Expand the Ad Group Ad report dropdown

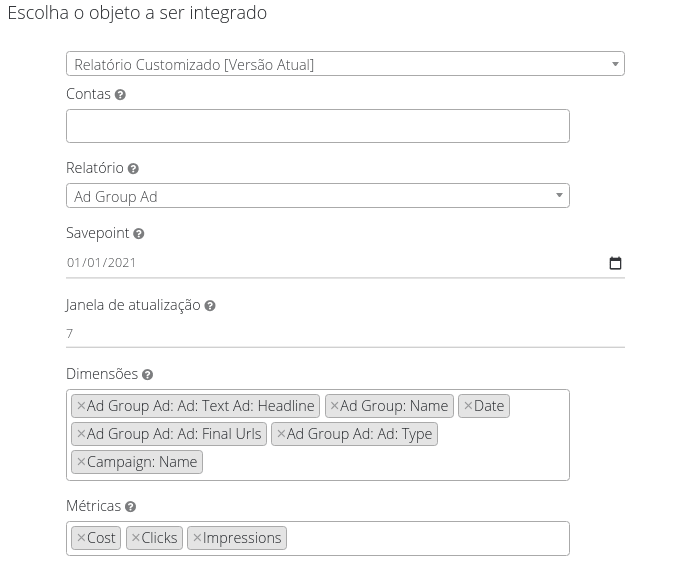[317, 196]
